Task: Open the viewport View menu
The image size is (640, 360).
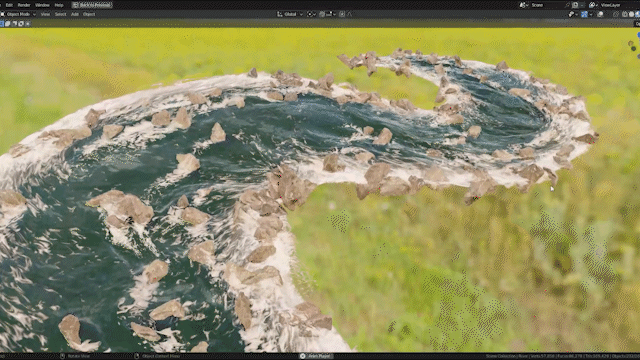Action: pyautogui.click(x=45, y=14)
